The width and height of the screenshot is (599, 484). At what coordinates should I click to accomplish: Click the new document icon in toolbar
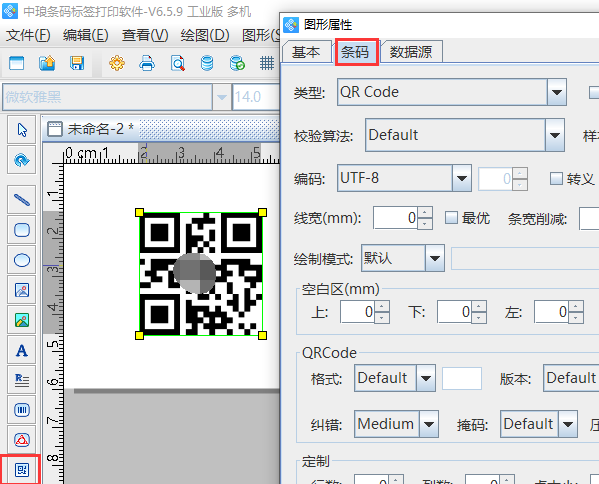coord(16,63)
